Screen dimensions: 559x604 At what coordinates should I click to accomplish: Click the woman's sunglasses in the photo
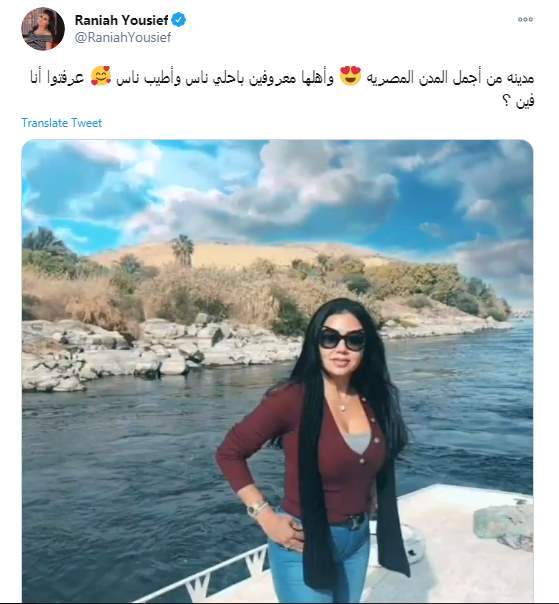point(342,339)
